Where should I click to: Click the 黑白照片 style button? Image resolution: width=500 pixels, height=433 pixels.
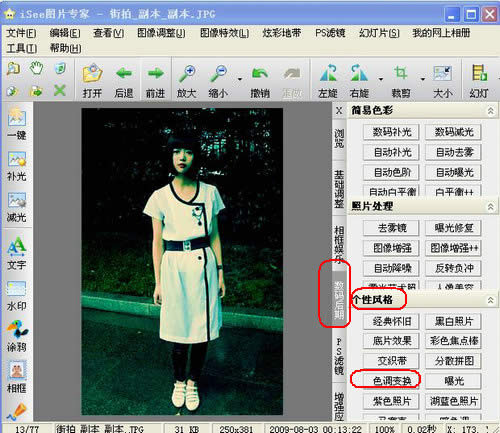point(454,321)
